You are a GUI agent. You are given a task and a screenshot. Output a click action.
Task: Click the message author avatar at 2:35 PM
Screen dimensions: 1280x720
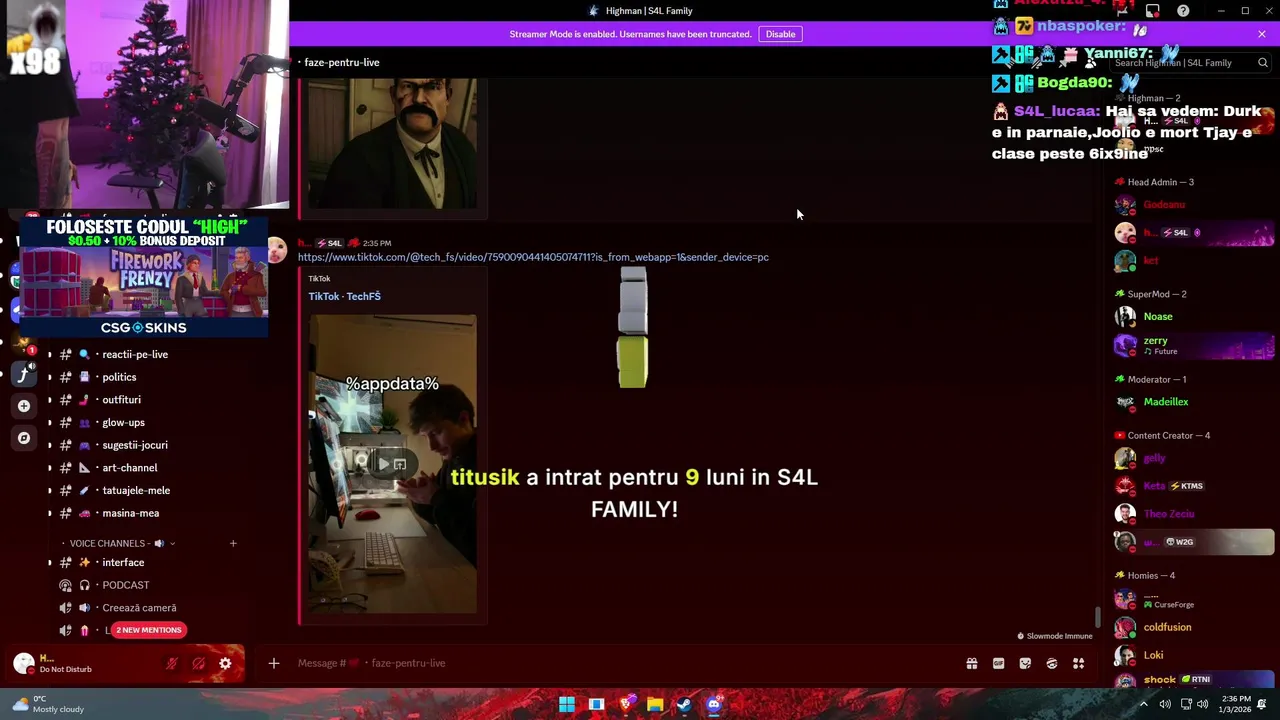(277, 250)
